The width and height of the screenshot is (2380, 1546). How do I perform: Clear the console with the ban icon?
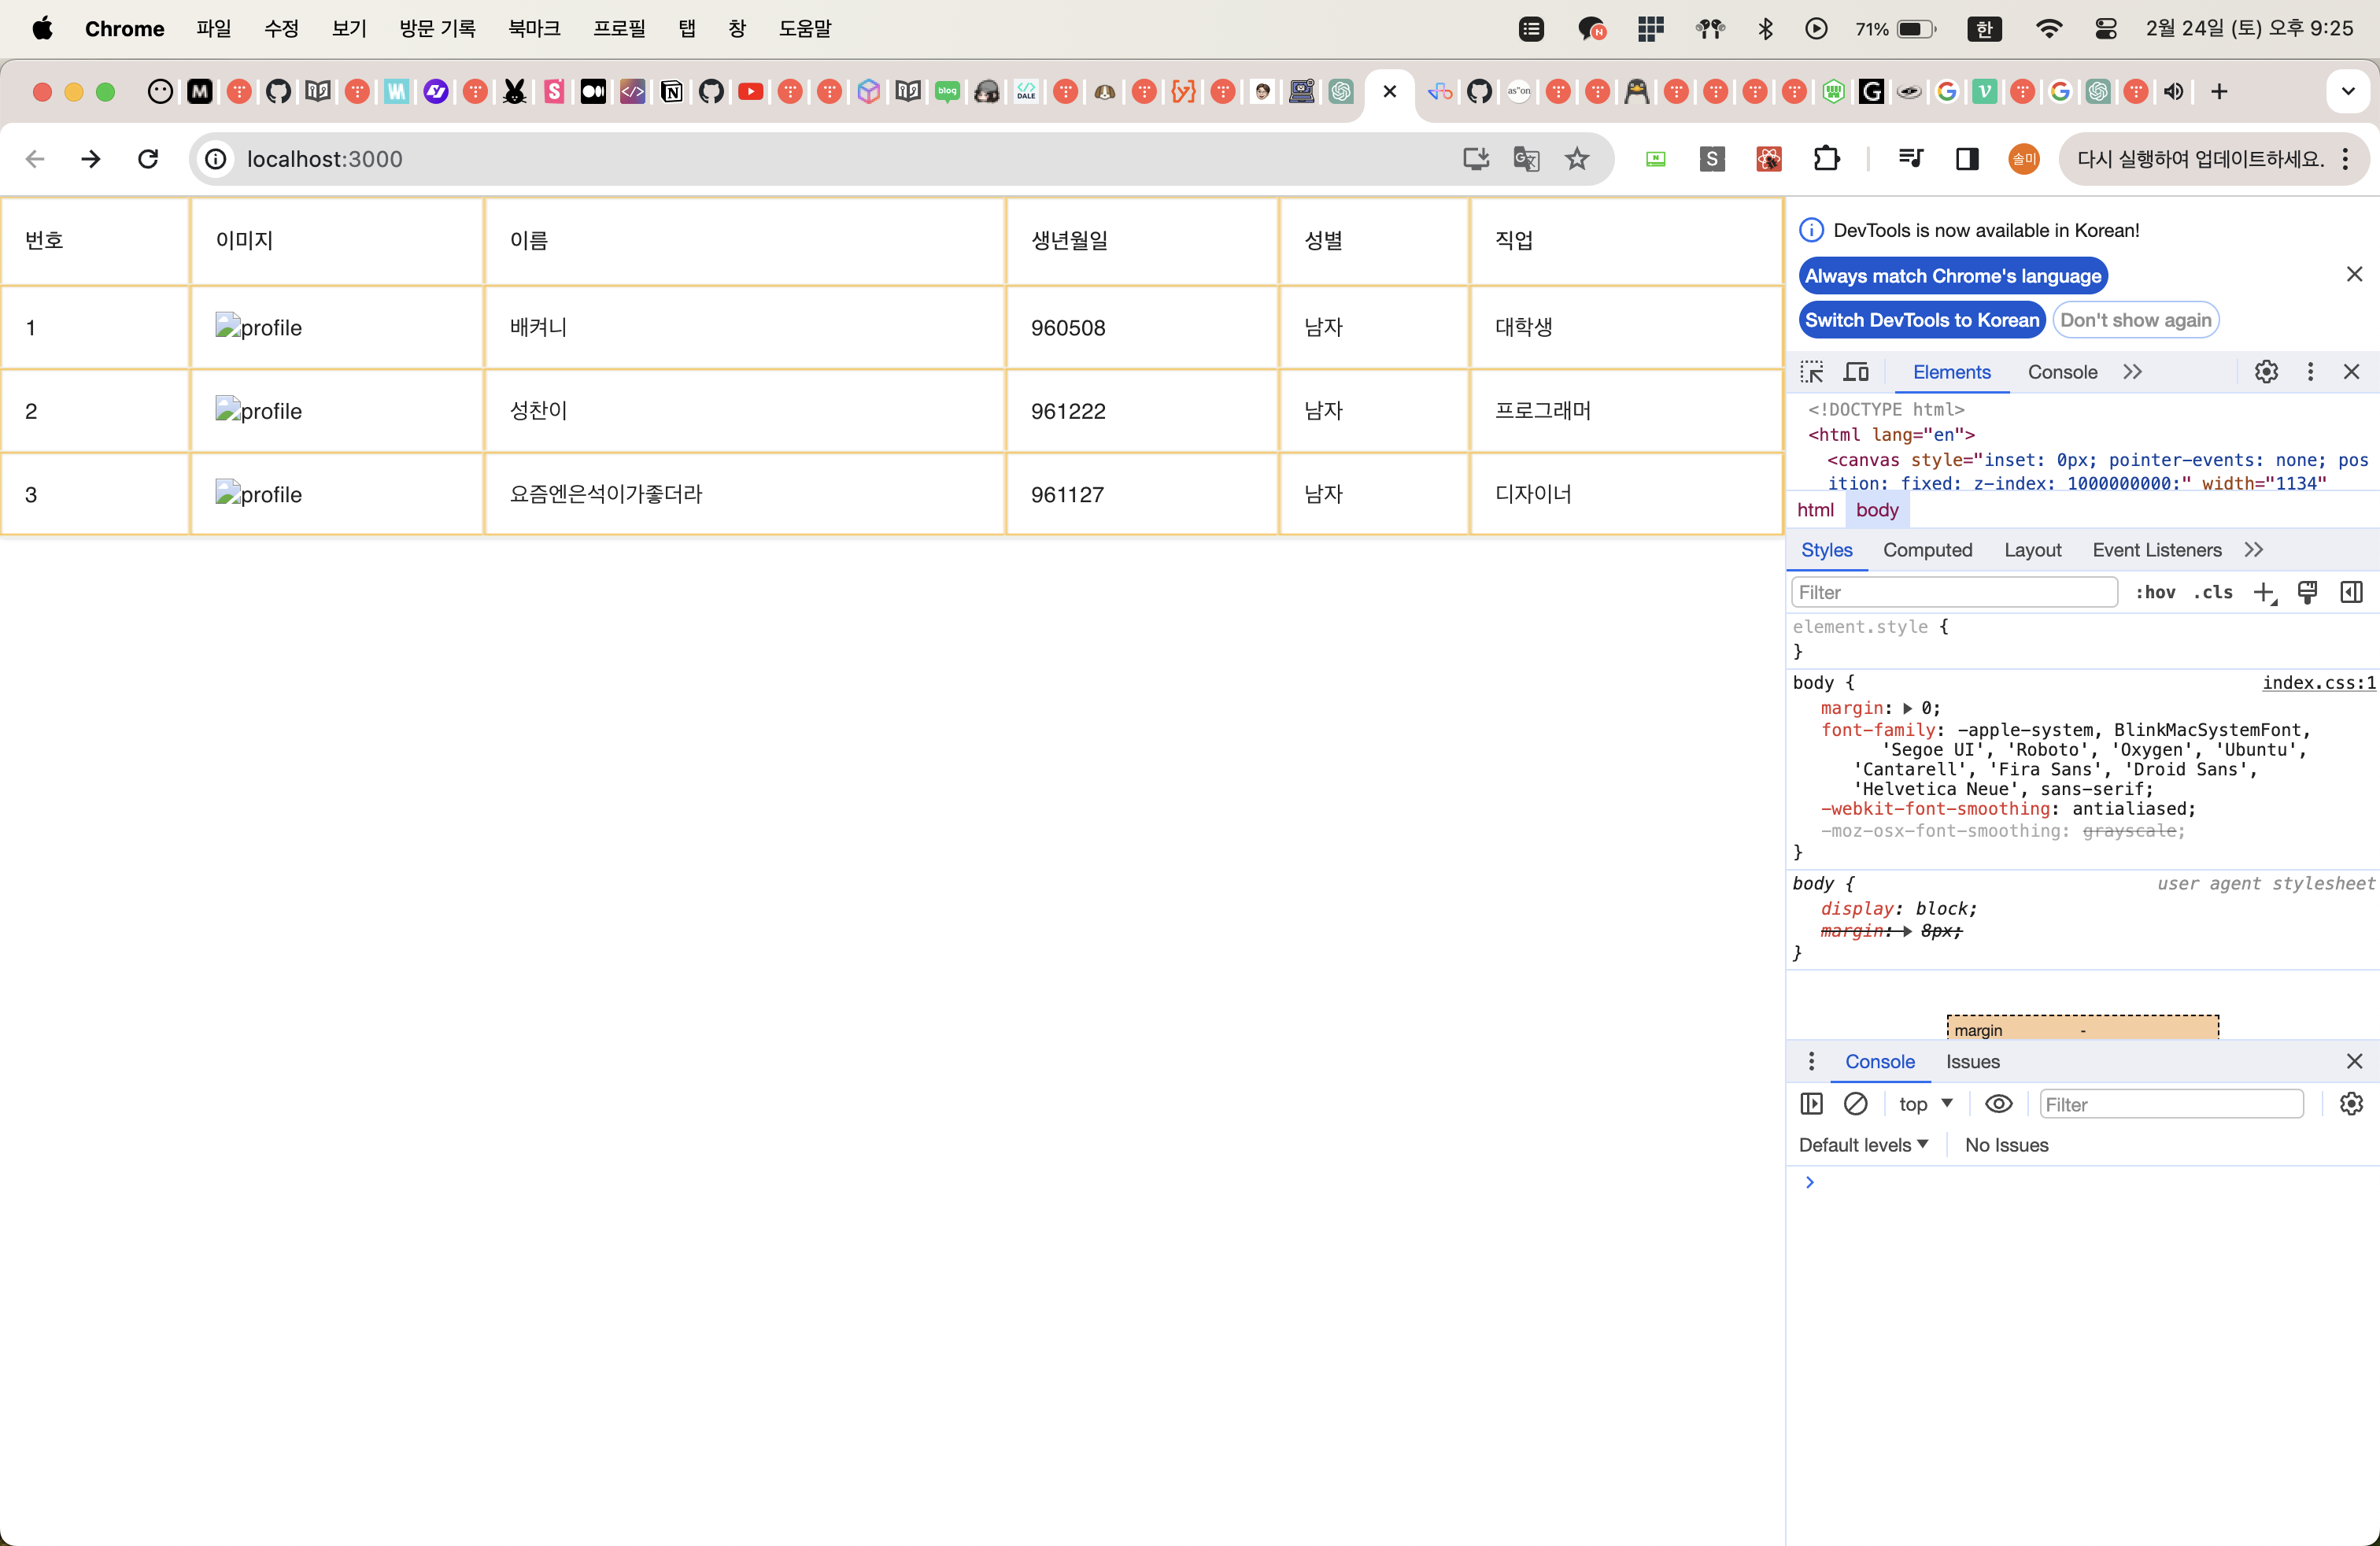click(1855, 1103)
